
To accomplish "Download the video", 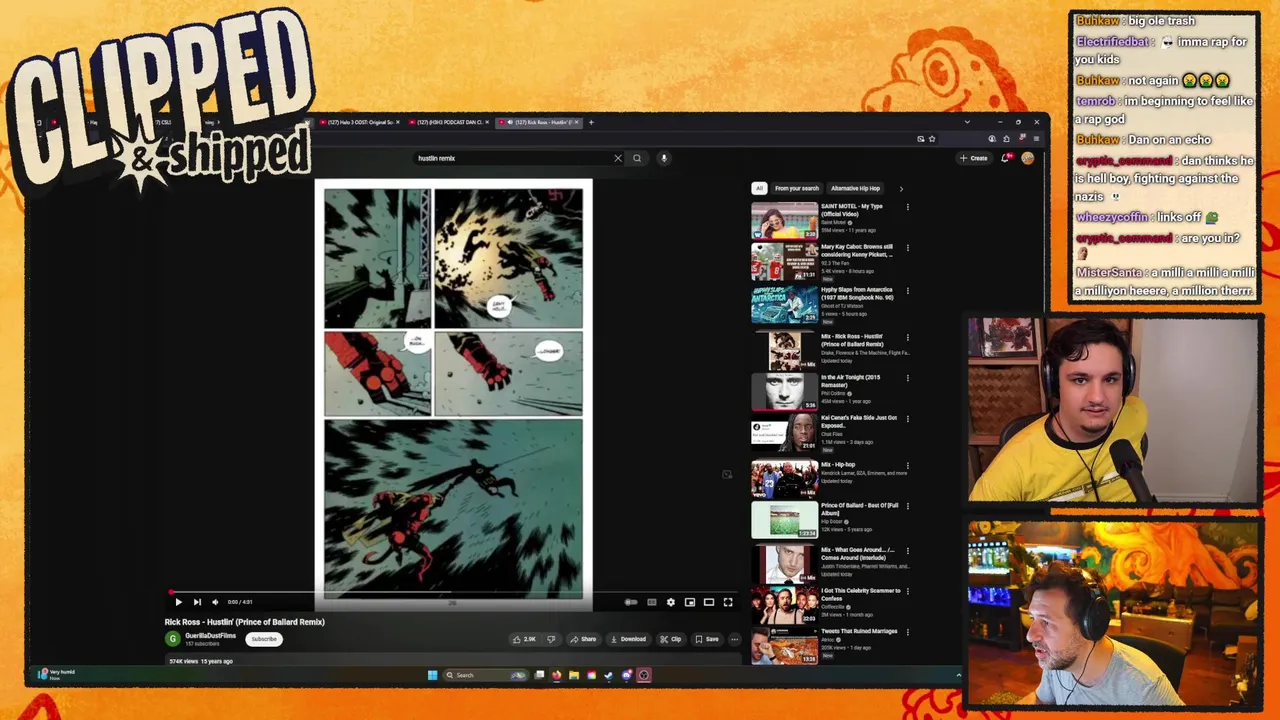I will tap(628, 639).
